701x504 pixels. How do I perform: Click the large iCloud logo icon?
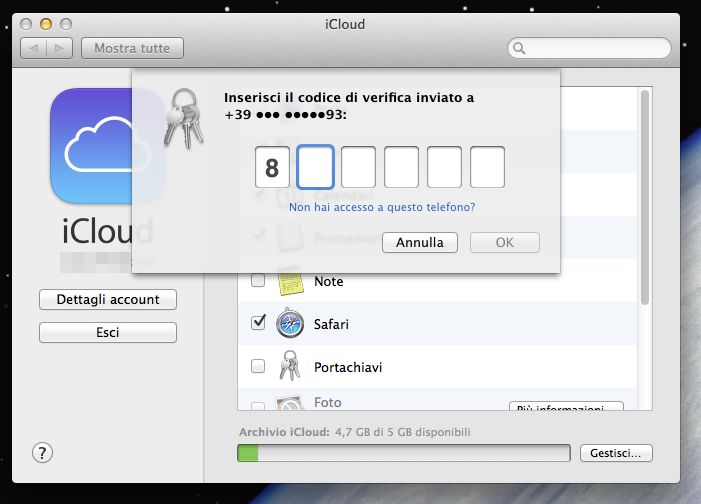click(x=108, y=146)
